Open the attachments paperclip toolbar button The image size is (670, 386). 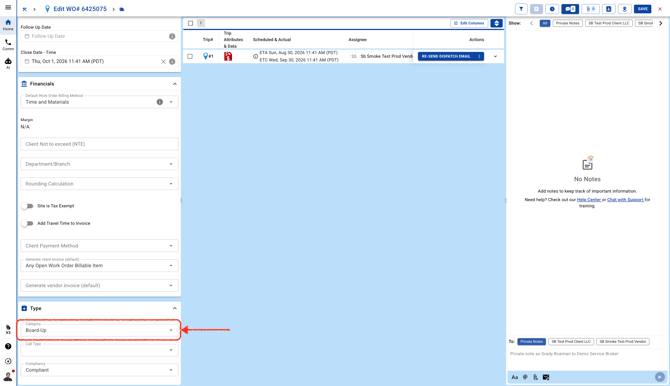pyautogui.click(x=591, y=9)
